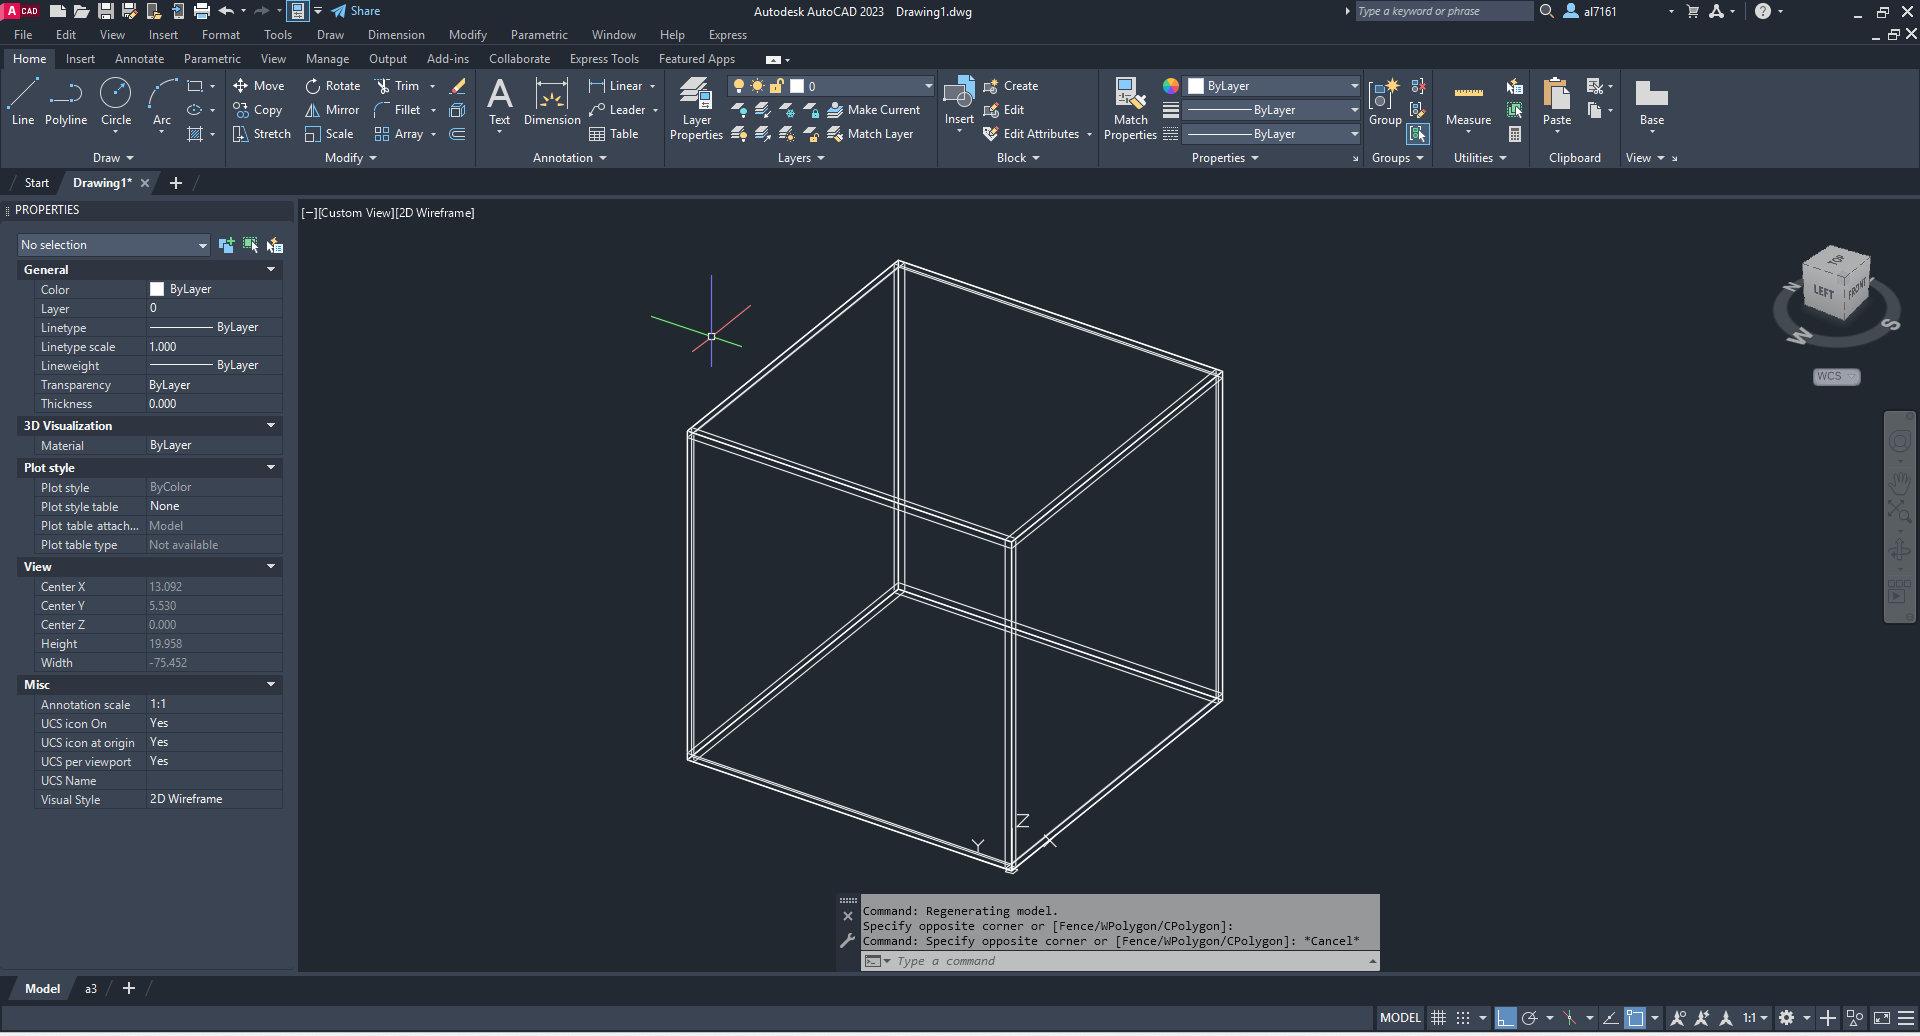
Task: Click Create block button
Action: [1011, 86]
